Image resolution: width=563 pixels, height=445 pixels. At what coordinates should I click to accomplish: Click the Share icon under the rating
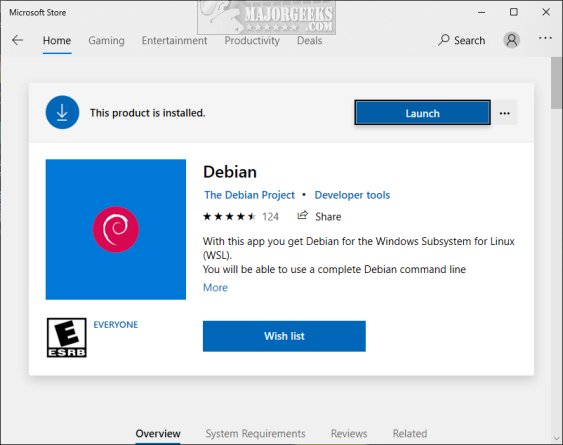302,215
